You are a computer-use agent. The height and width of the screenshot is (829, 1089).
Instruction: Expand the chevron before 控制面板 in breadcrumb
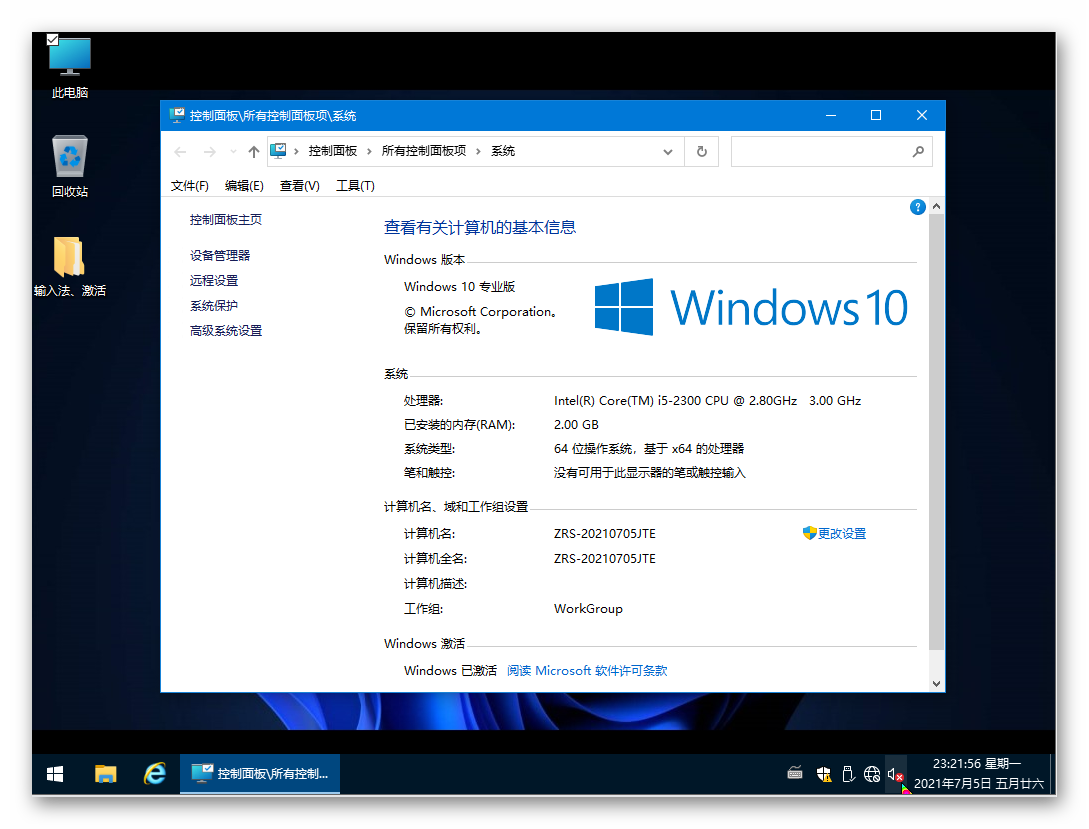click(297, 151)
